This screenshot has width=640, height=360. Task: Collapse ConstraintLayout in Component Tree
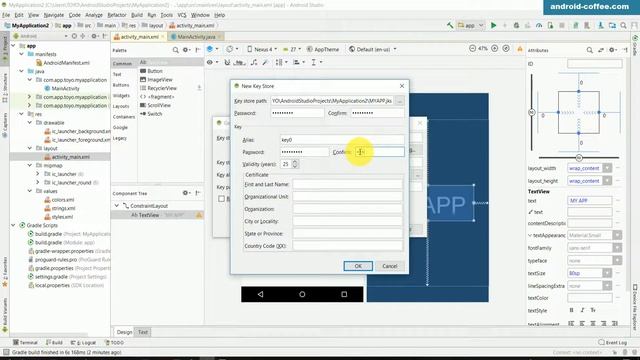point(117,206)
